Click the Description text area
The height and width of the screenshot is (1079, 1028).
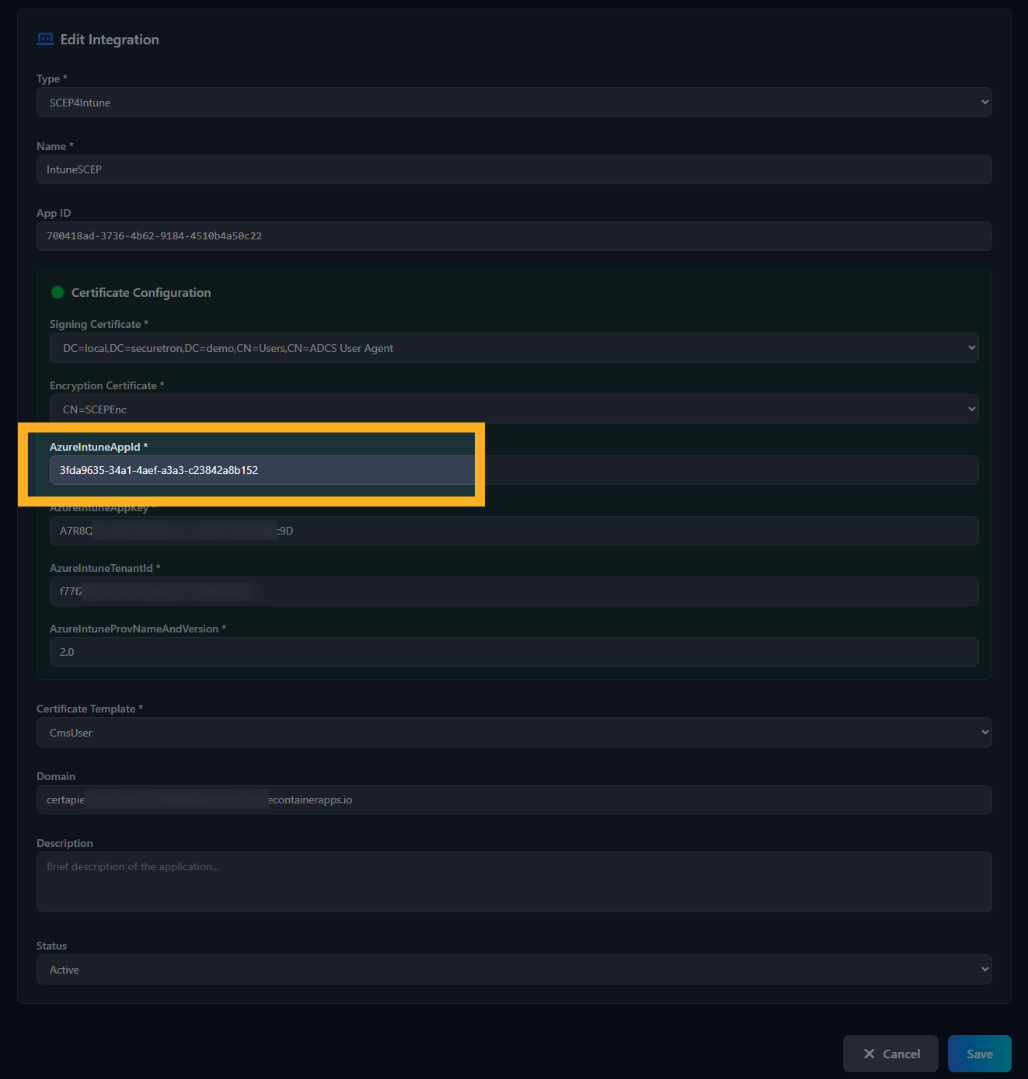pos(514,881)
